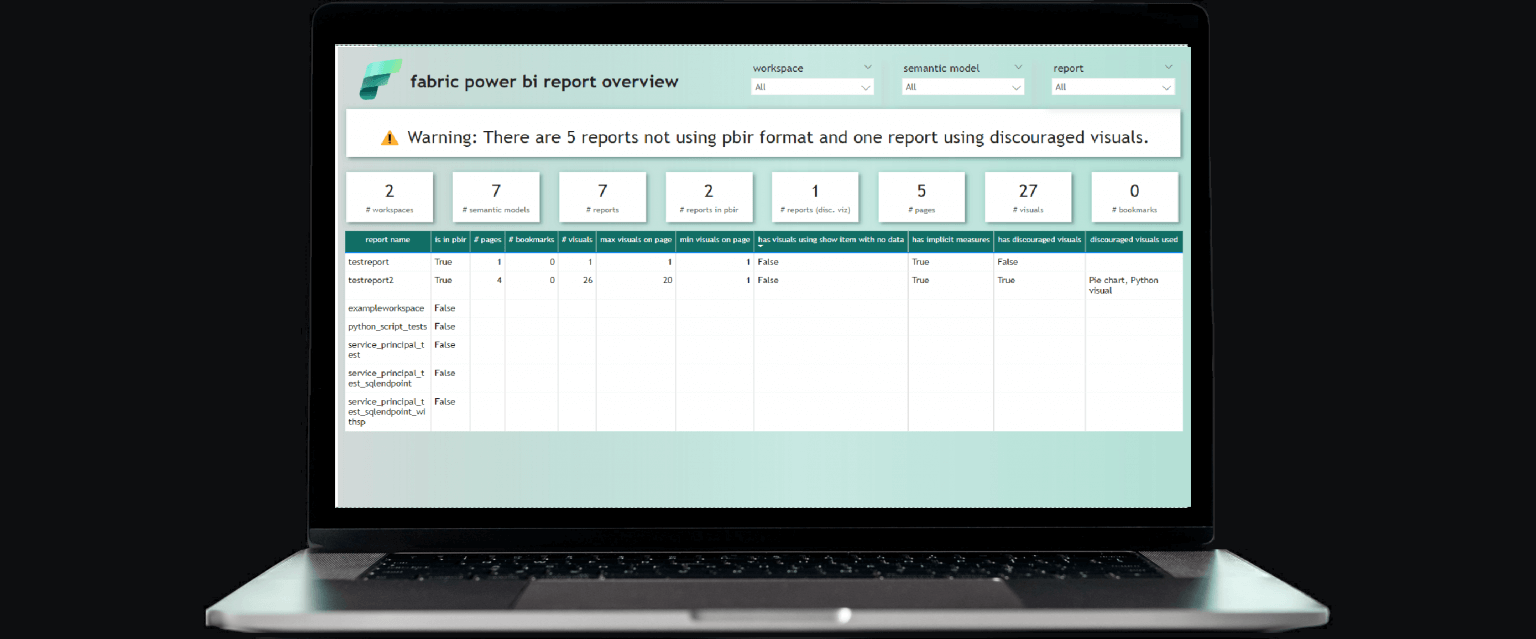The height and width of the screenshot is (639, 1536).
Task: Click the chevron above the report slicer
Action: click(x=1168, y=67)
